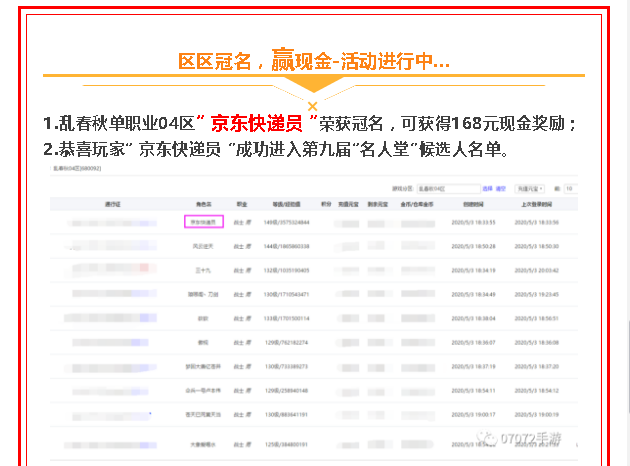Click creation time 2020/5/3 18:34:49
Screen dimensions: 630x466
[473, 294]
